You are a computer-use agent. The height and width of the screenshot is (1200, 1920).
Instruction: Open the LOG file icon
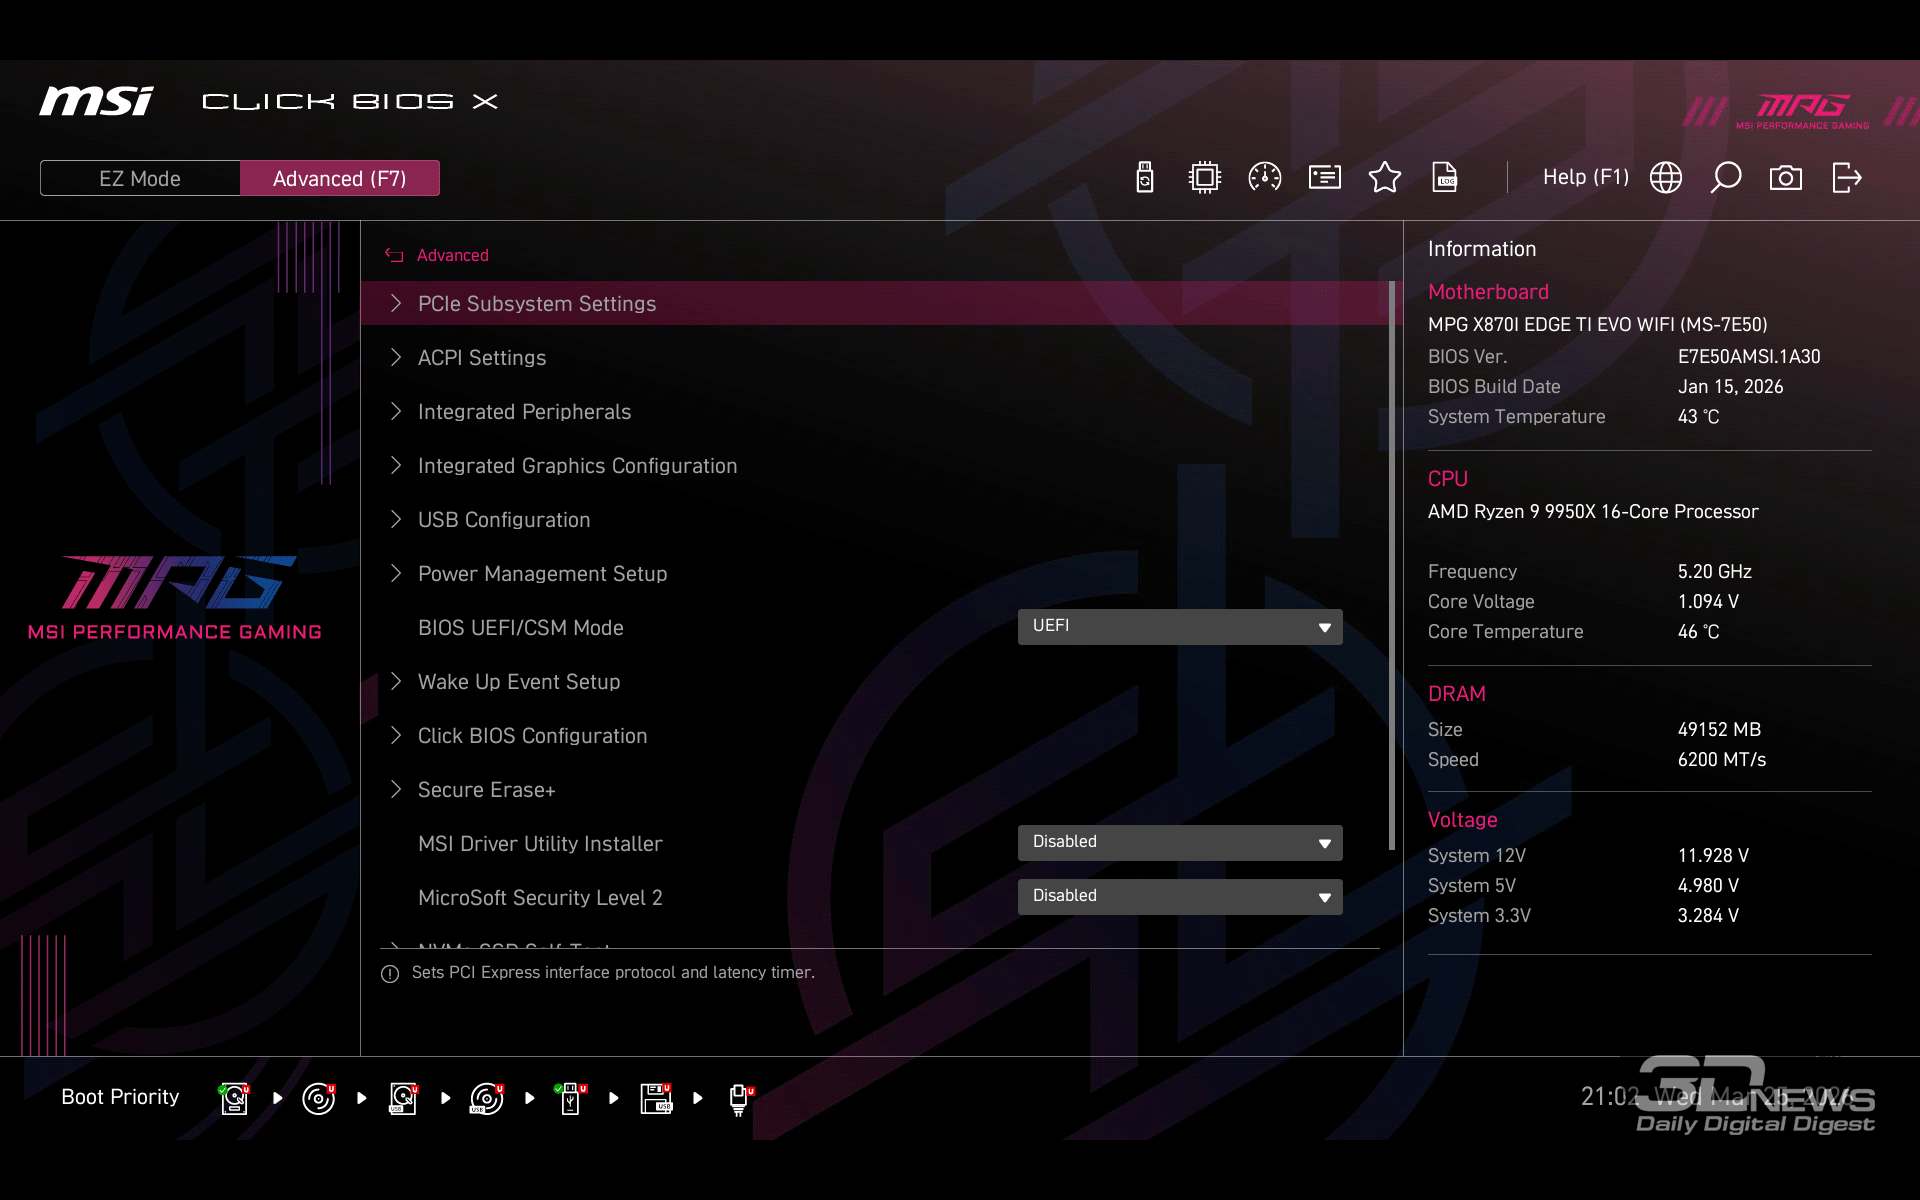1445,178
